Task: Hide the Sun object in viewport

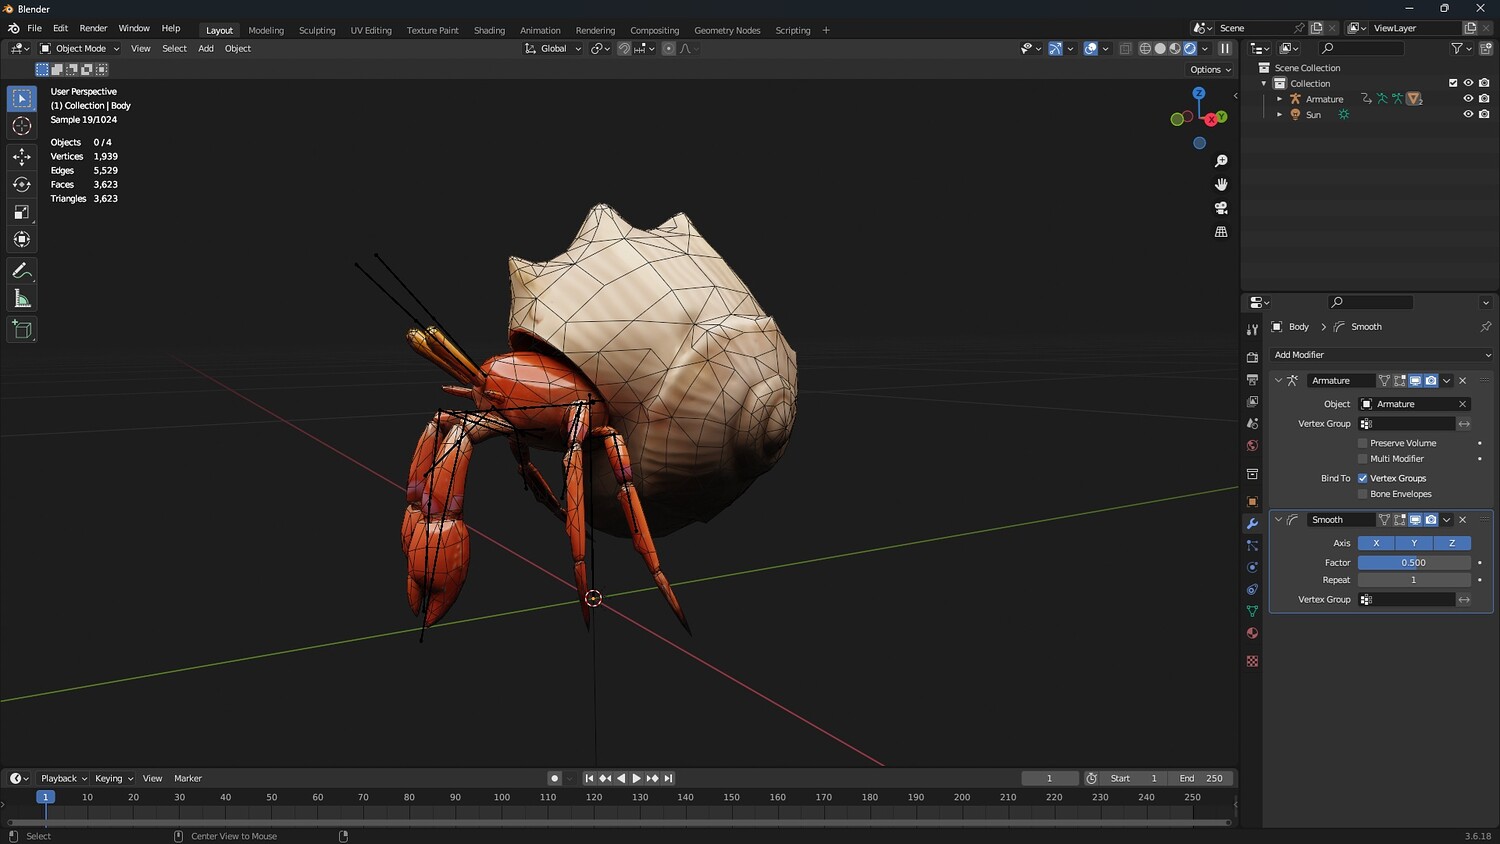Action: tap(1468, 114)
